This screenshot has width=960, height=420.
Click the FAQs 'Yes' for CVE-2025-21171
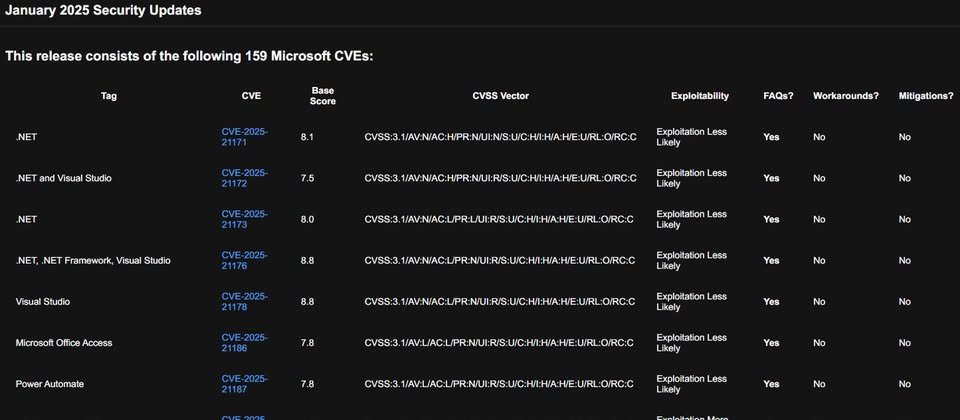pos(771,137)
